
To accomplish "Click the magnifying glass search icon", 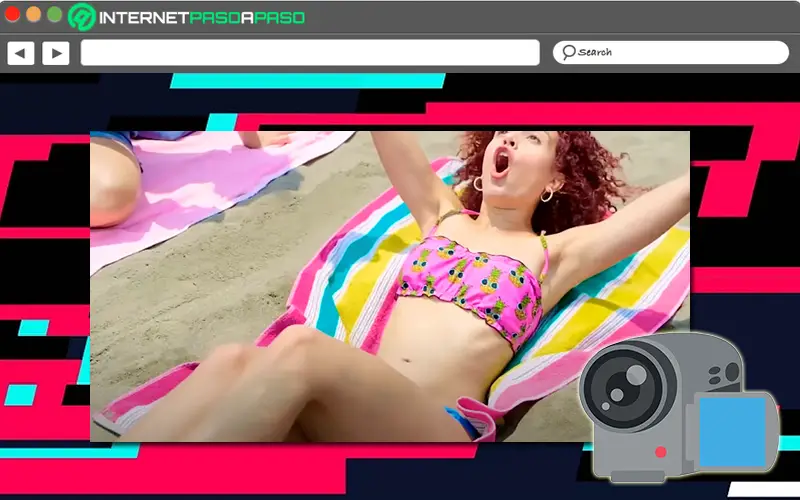I will pos(568,52).
